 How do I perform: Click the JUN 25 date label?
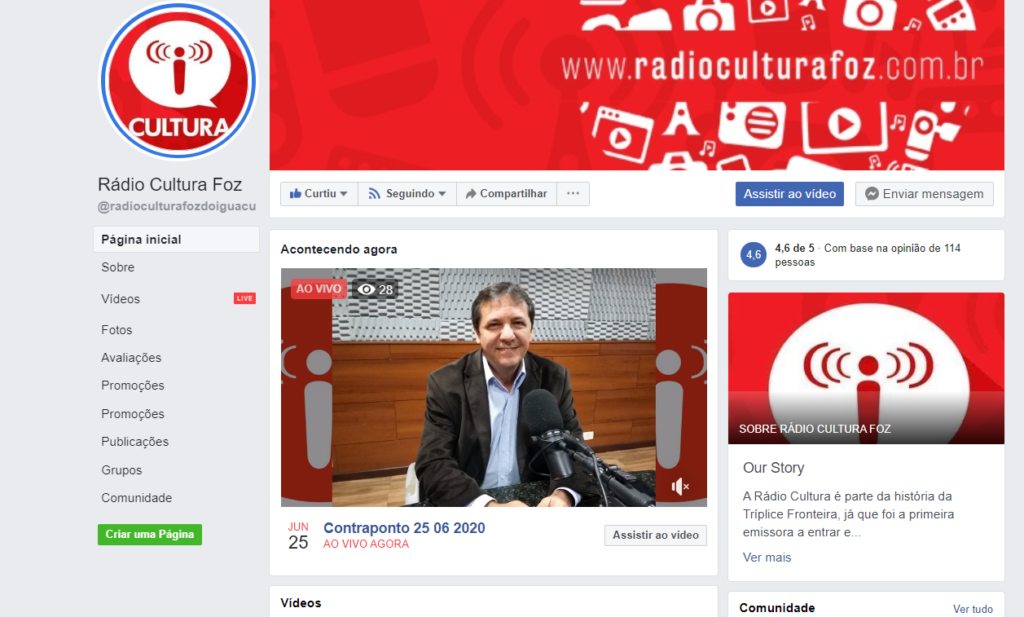[298, 536]
